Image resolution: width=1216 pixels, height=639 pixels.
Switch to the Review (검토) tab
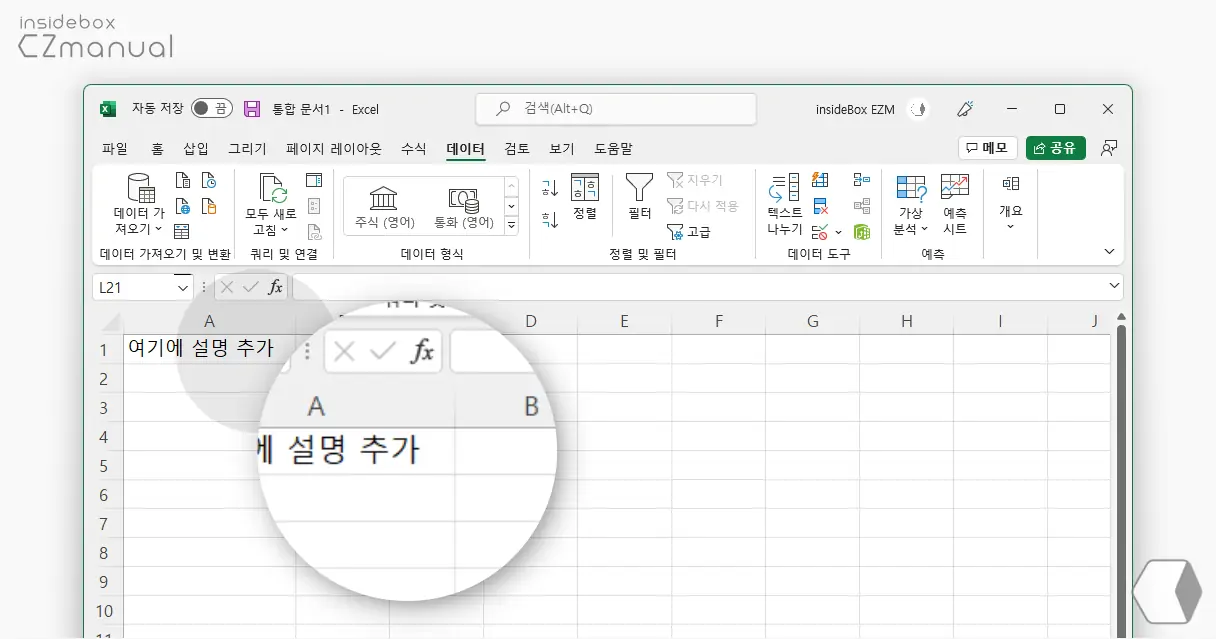517,148
